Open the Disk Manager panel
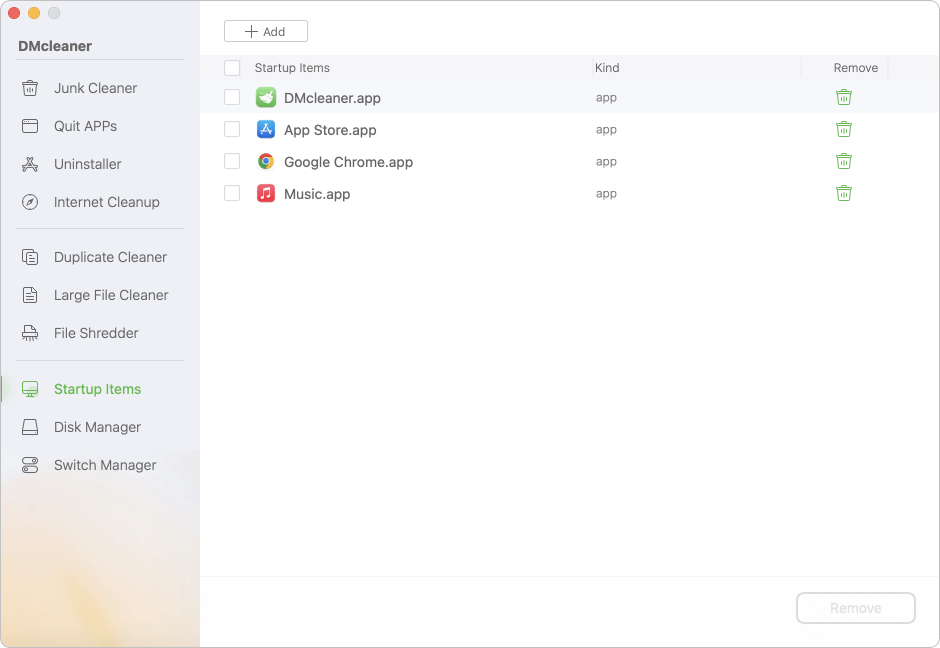940x648 pixels. [95, 427]
